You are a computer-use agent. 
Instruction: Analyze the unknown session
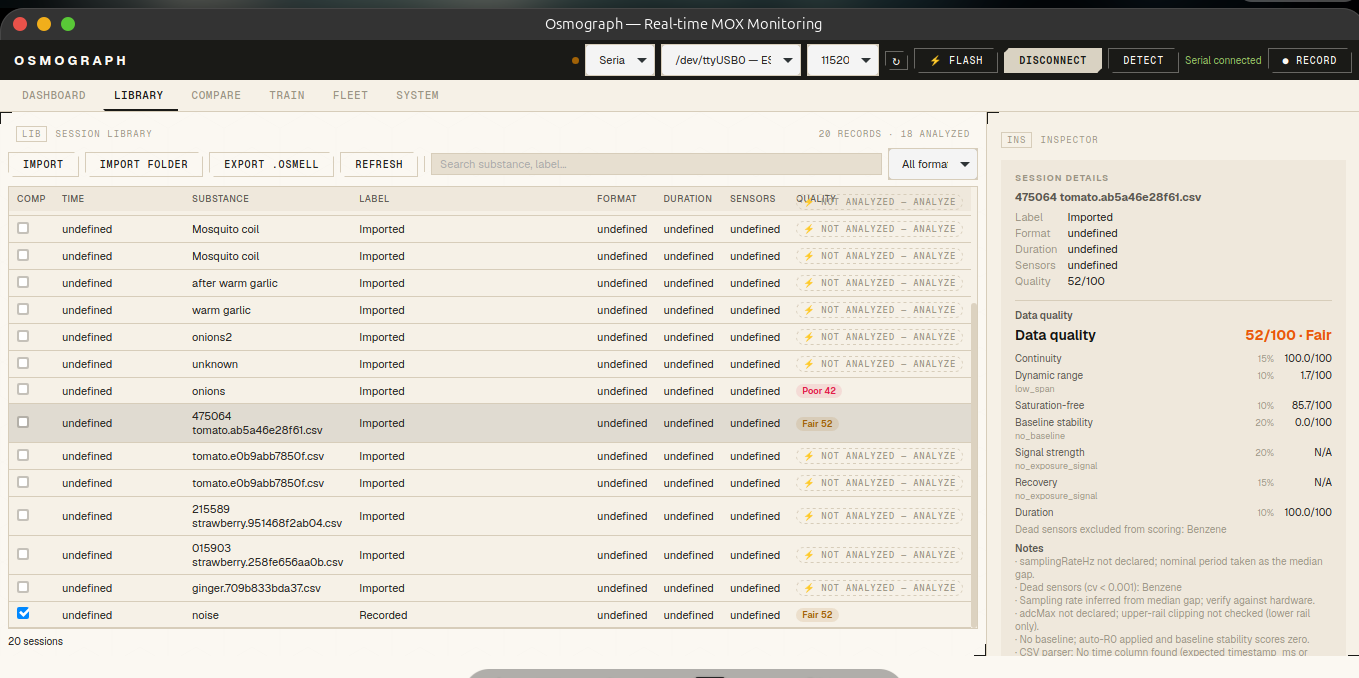(x=879, y=364)
